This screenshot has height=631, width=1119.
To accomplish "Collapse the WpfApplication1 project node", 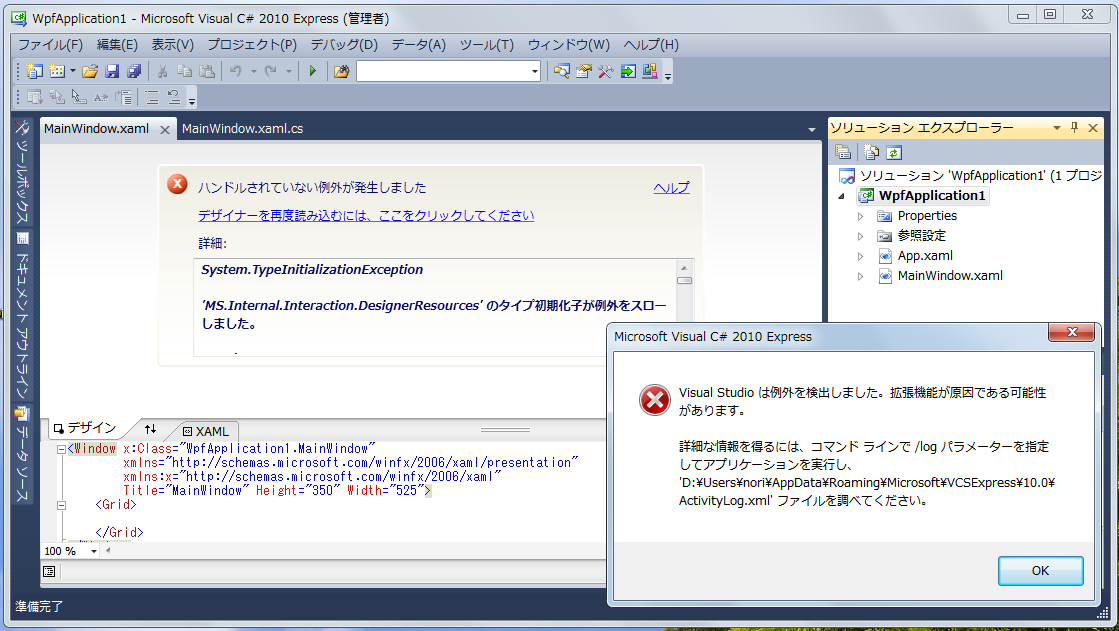I will click(842, 196).
